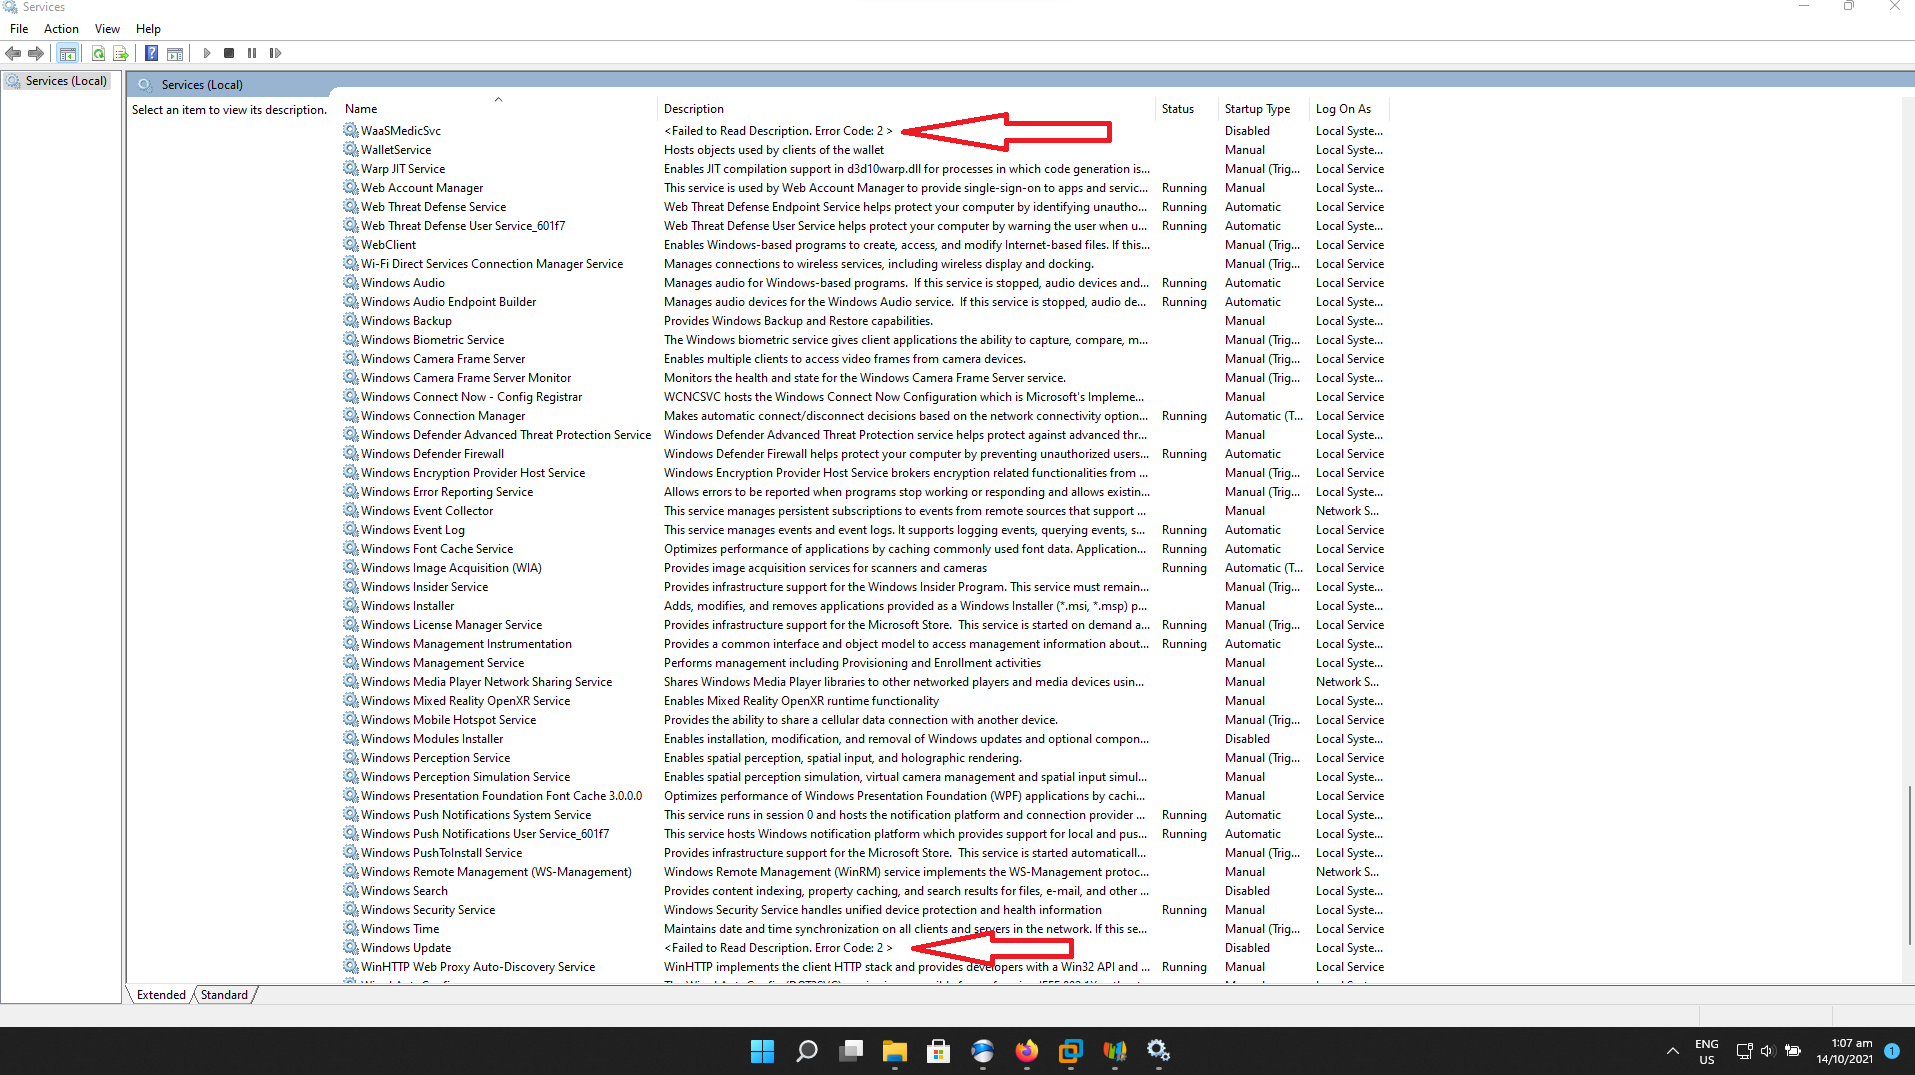Select the Windows Management Instrumentation service

tap(466, 644)
